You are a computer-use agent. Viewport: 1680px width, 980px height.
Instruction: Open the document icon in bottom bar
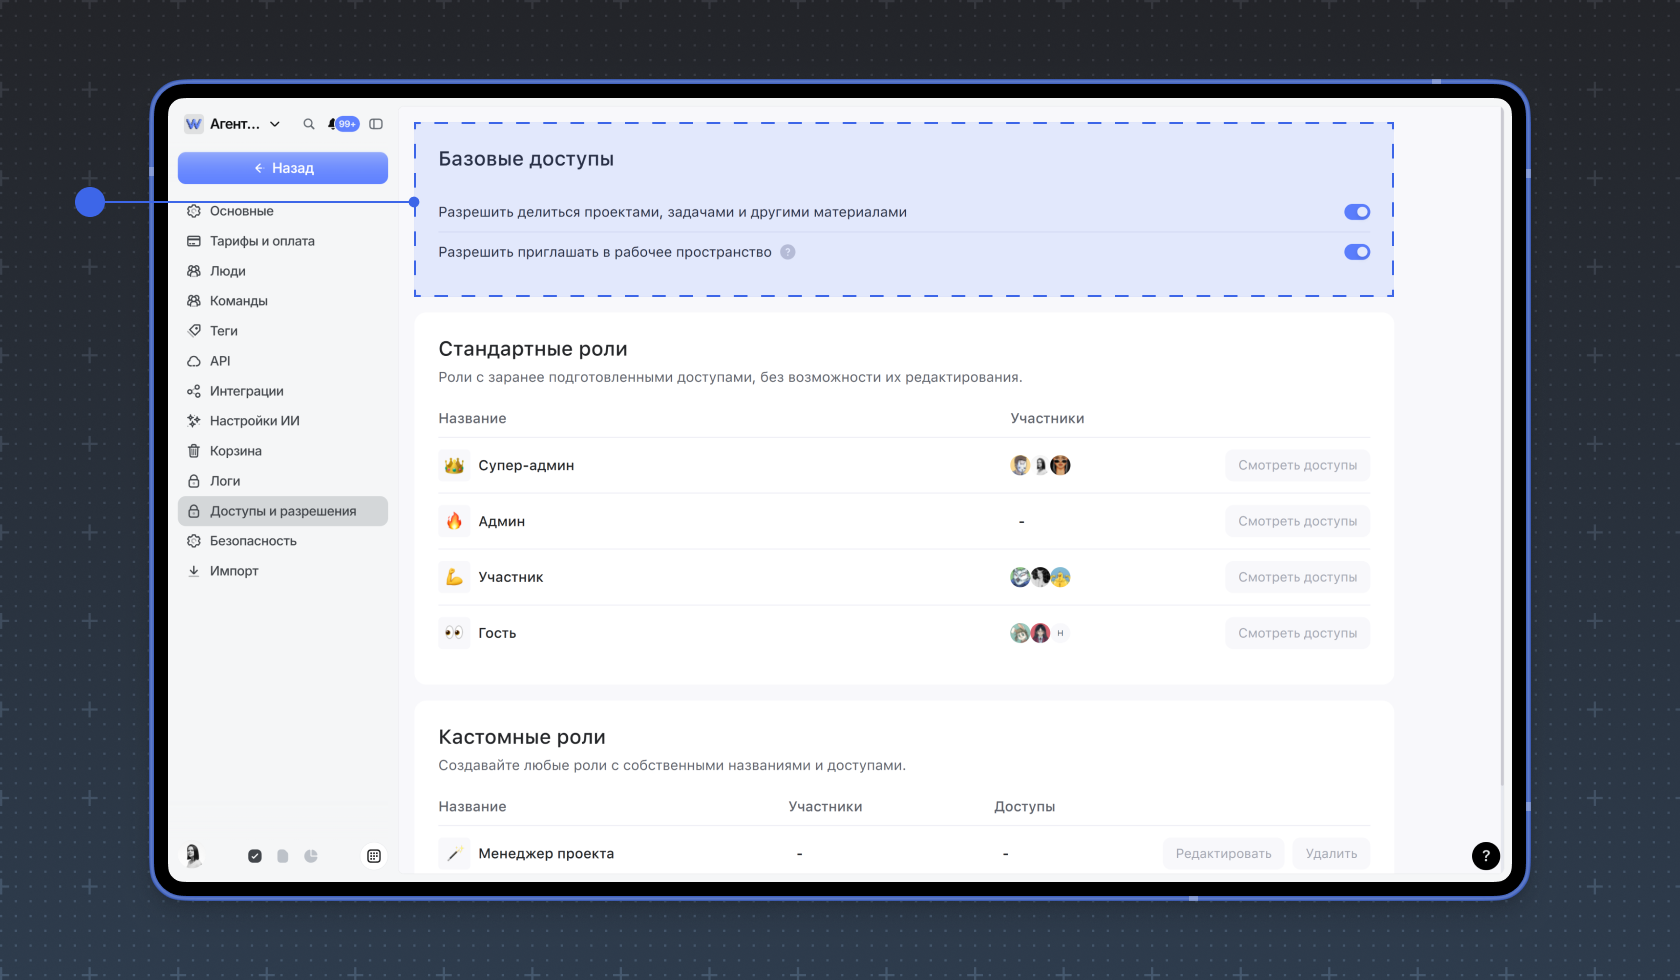coord(283,856)
